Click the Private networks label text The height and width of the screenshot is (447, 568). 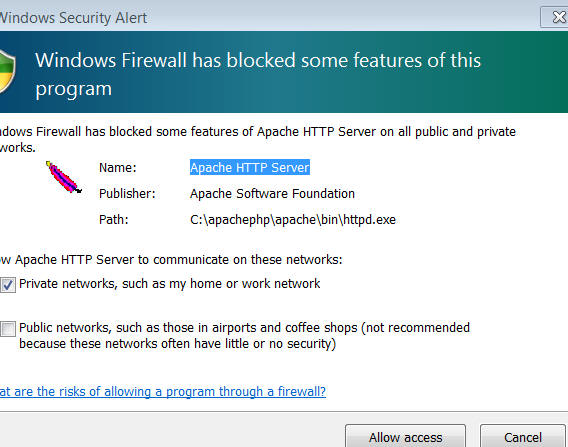coord(170,284)
